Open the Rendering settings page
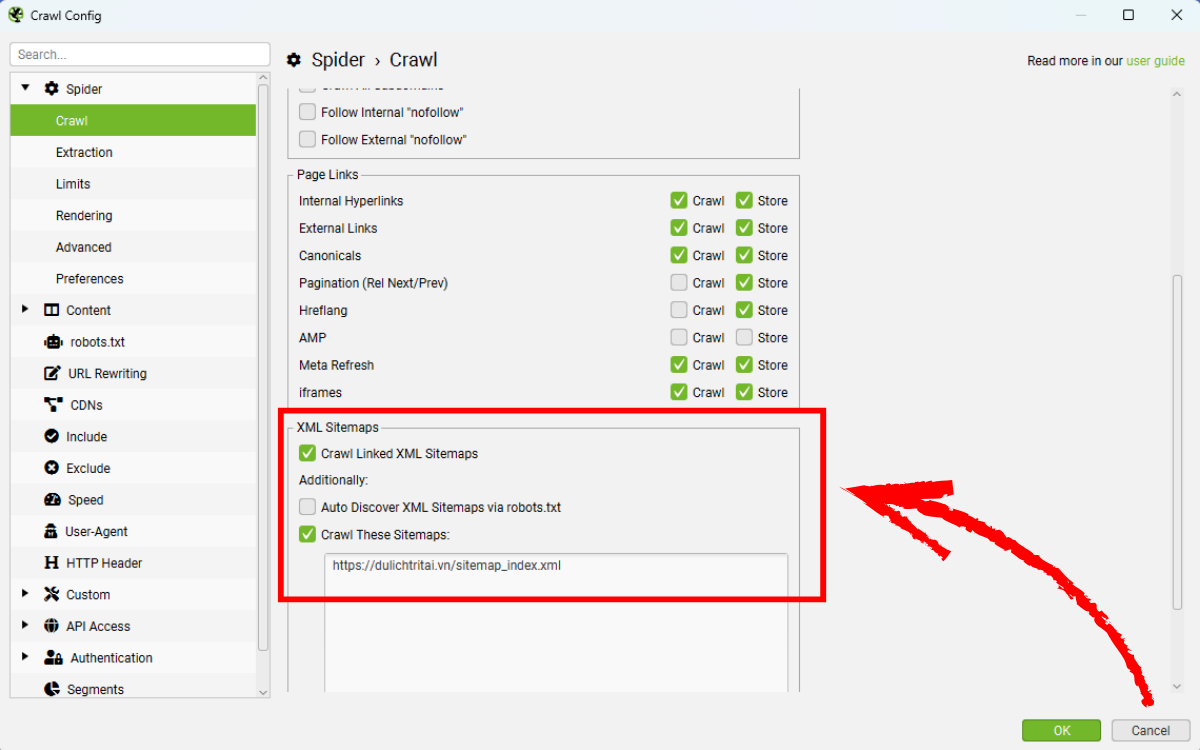Viewport: 1200px width, 750px height. coord(84,215)
